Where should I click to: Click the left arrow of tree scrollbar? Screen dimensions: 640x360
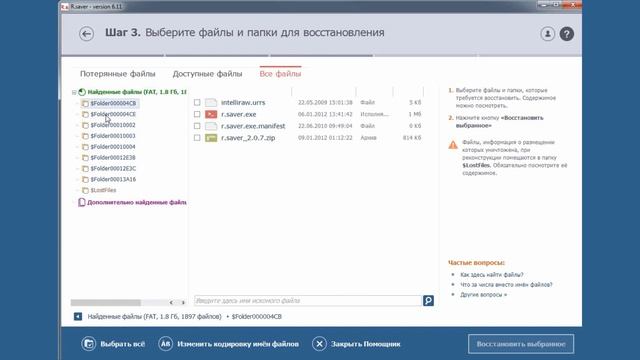(171, 302)
